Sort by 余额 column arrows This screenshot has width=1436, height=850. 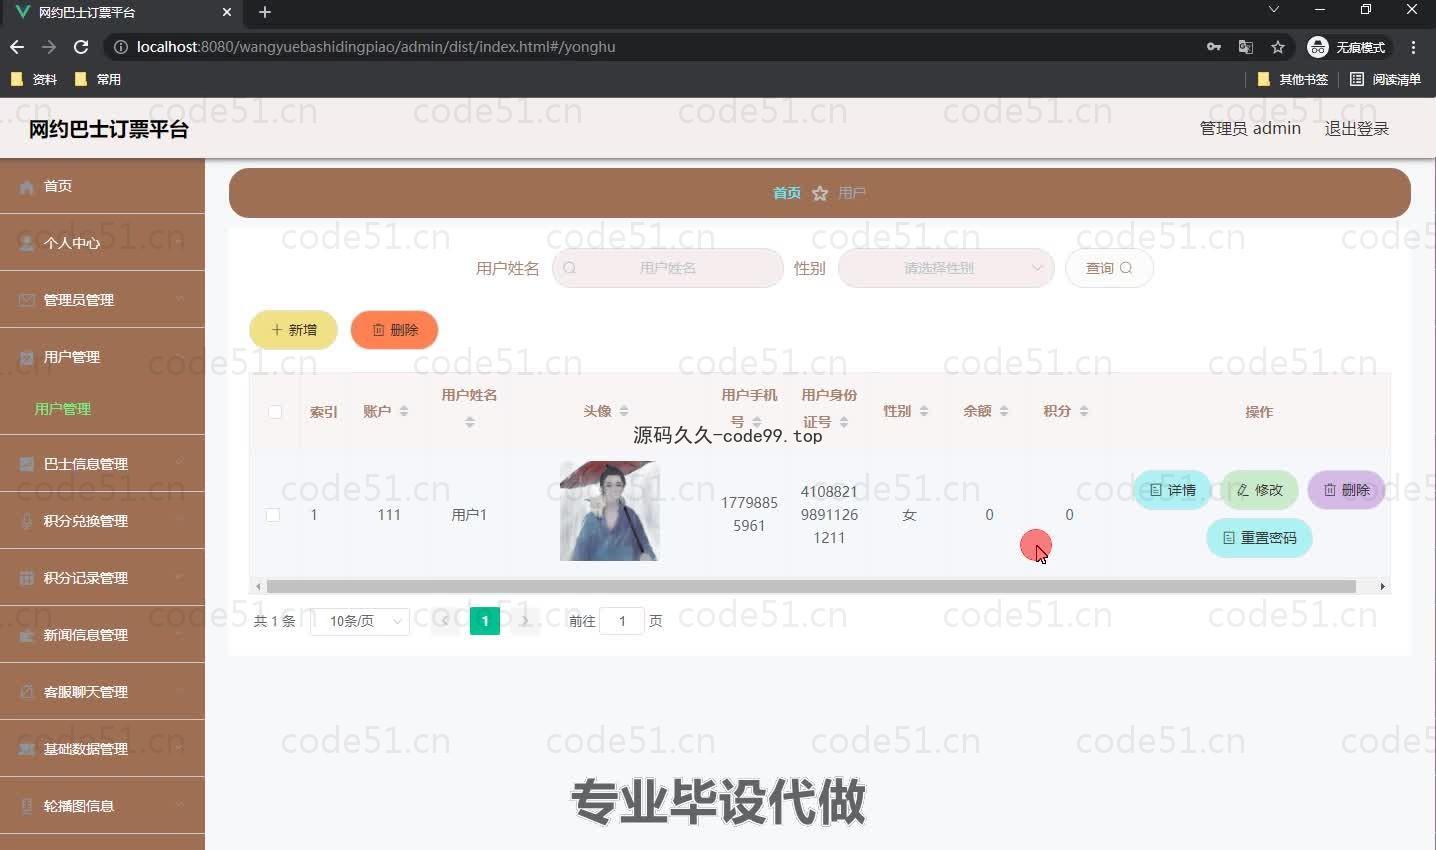1004,411
